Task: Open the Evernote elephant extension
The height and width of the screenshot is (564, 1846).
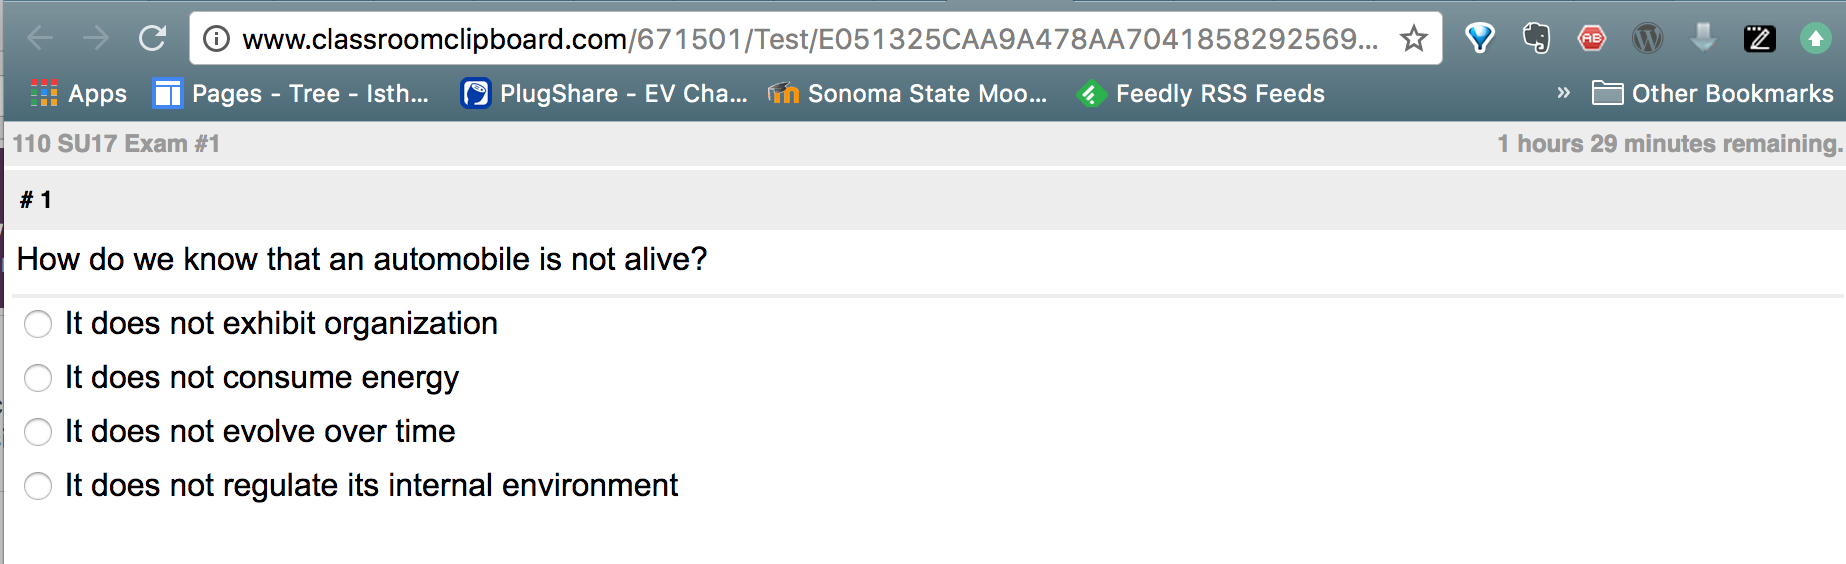Action: coord(1536,39)
